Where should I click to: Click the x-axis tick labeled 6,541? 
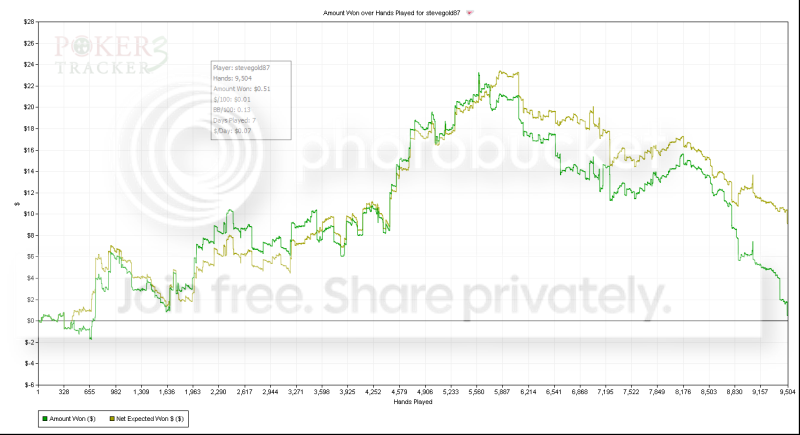click(554, 392)
